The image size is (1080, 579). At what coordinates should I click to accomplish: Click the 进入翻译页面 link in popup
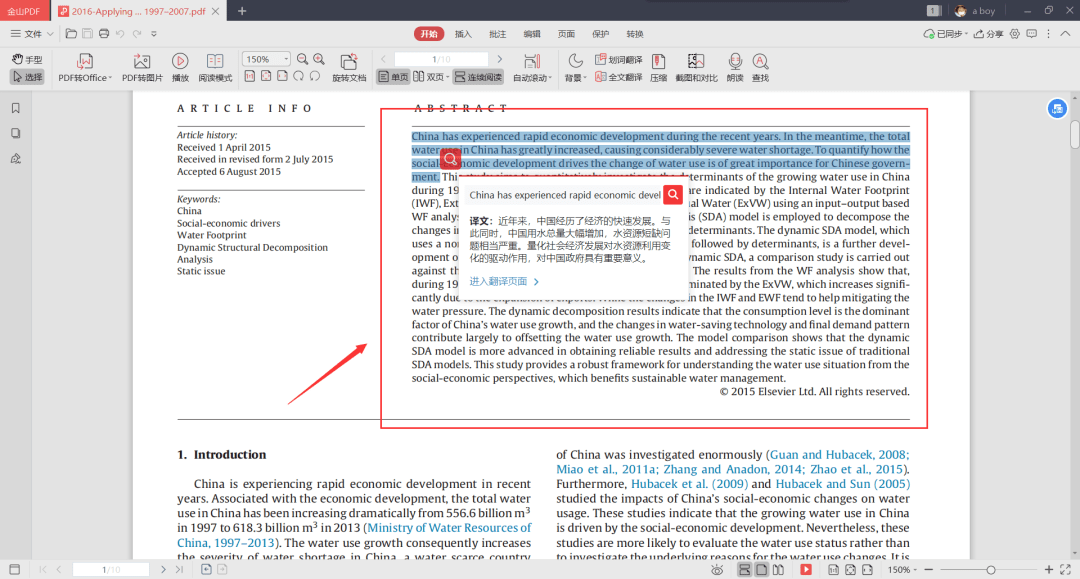tap(504, 282)
